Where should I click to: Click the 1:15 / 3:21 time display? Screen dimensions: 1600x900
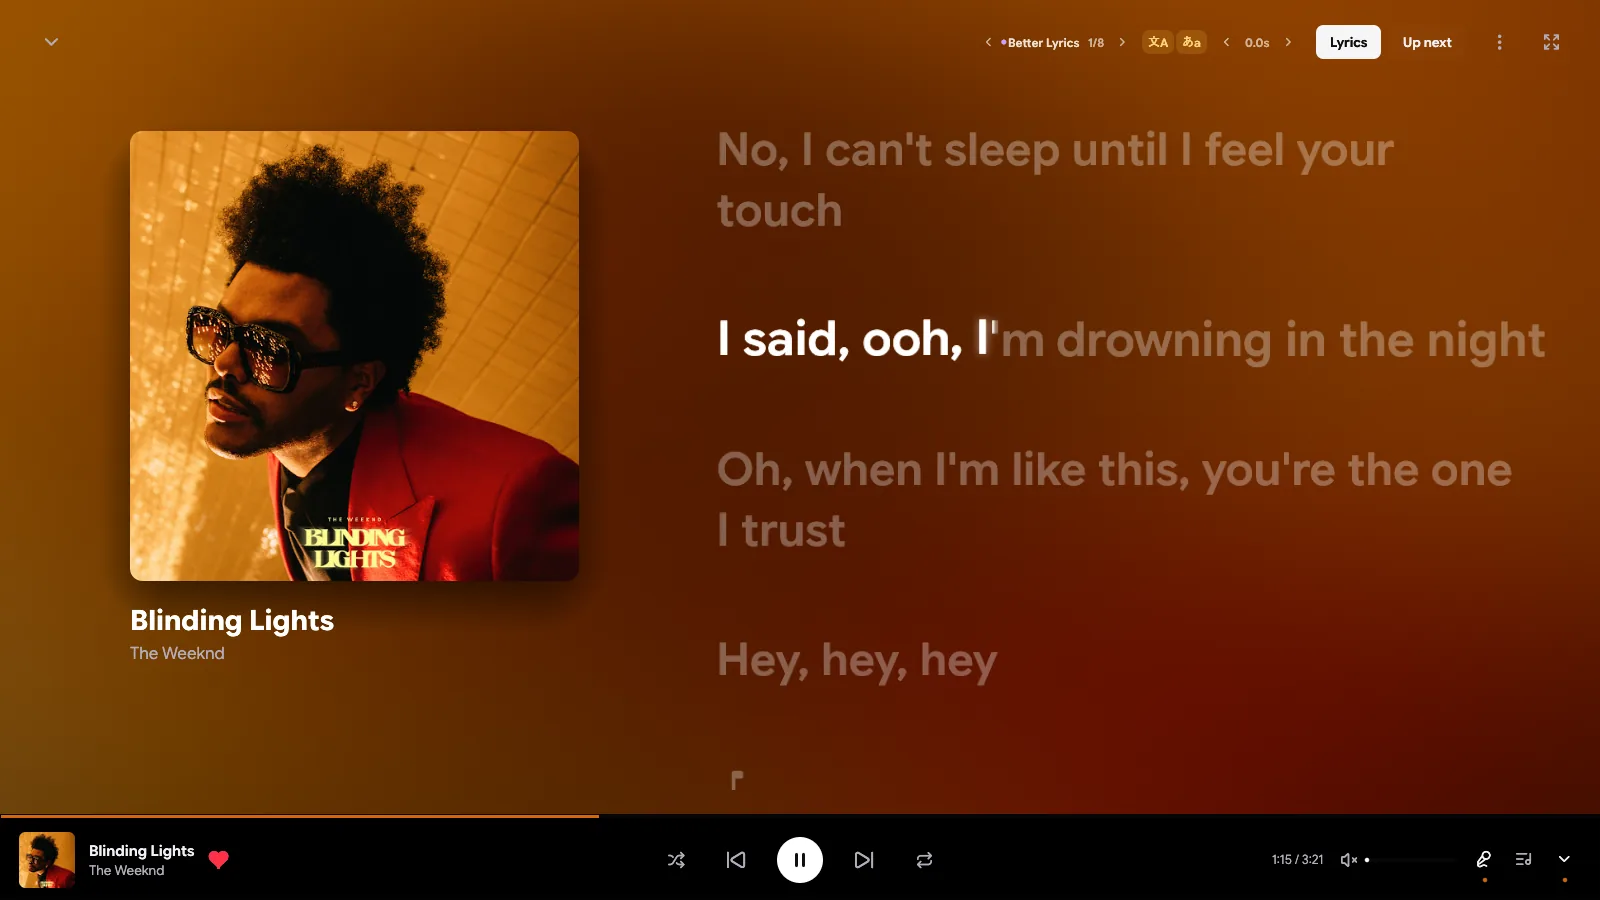1297,860
